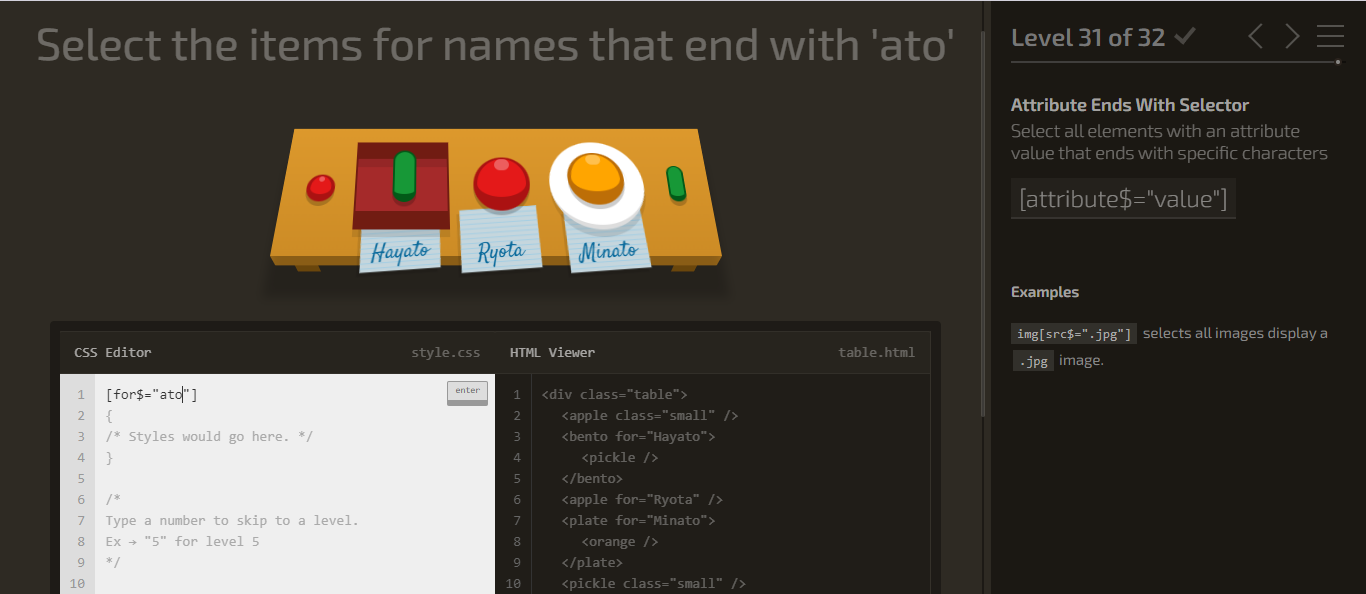The image size is (1366, 594).
Task: Submit the selector with the enter button
Action: point(467,393)
